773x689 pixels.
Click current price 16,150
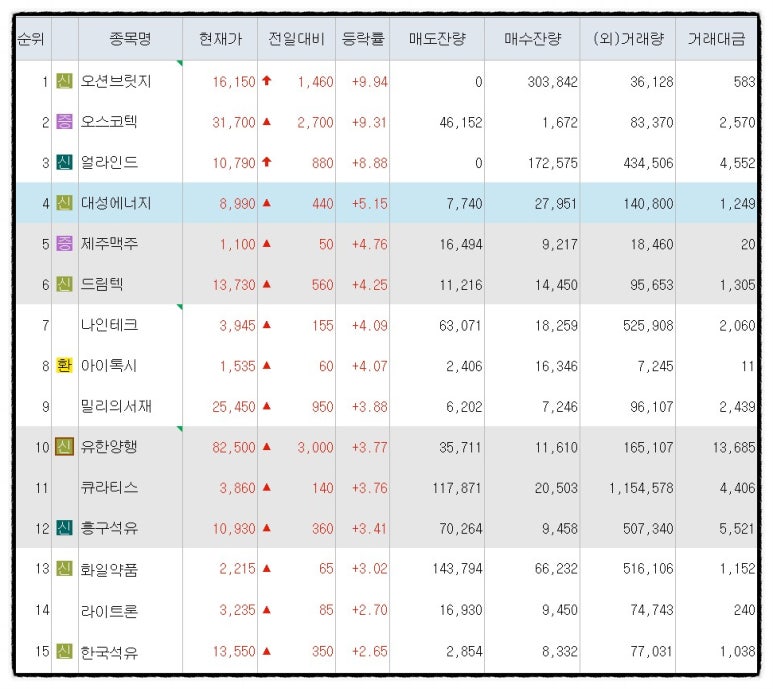(x=234, y=82)
